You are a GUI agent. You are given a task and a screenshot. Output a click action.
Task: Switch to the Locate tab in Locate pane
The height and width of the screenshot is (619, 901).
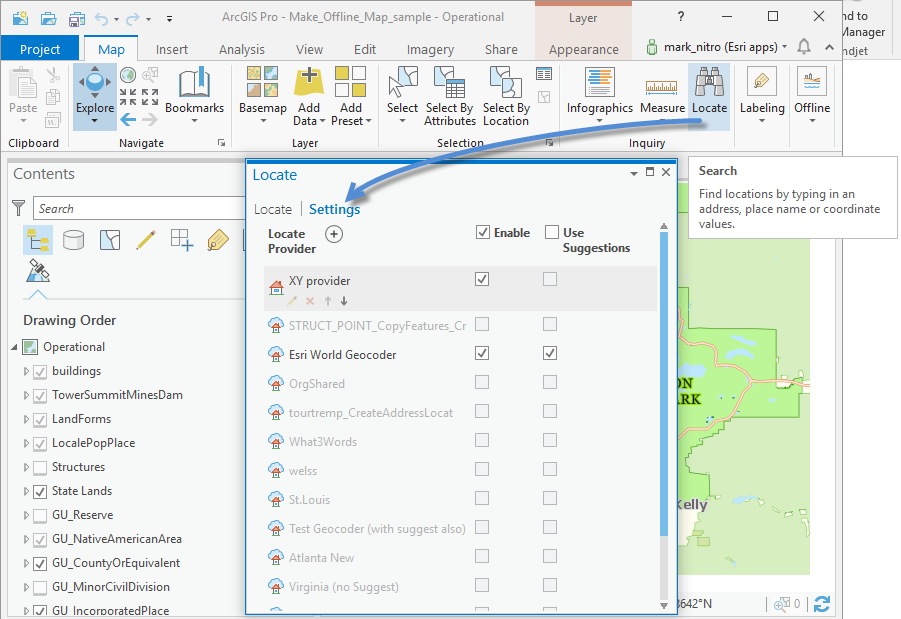[x=273, y=209]
